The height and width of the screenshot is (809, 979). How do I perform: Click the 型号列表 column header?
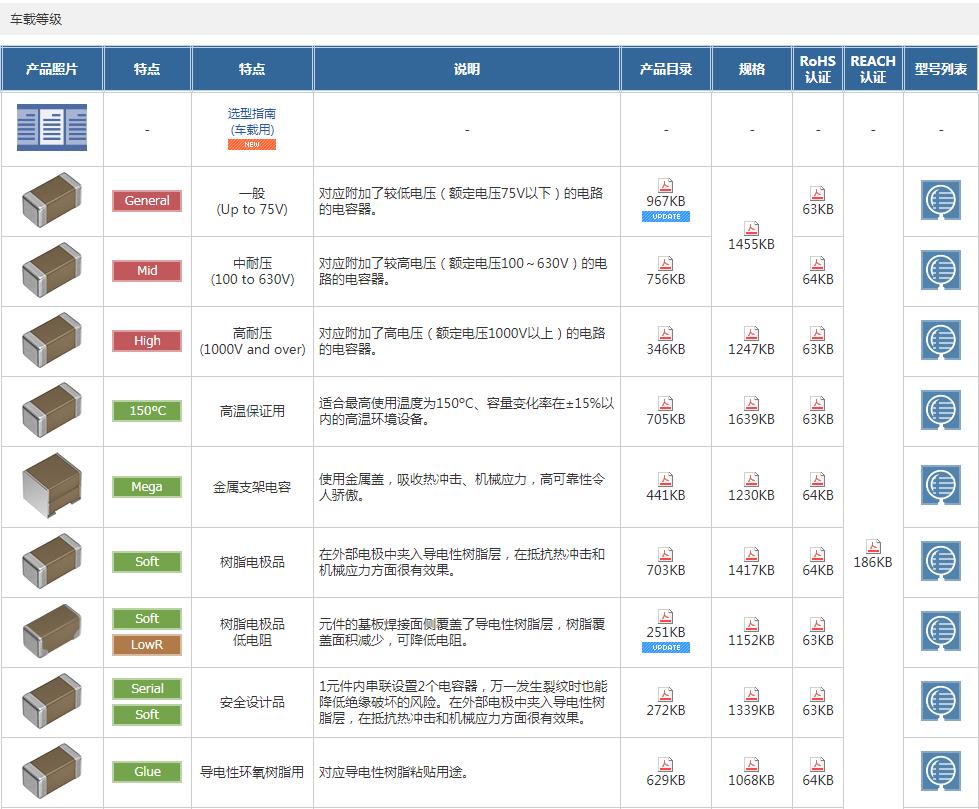tap(940, 69)
